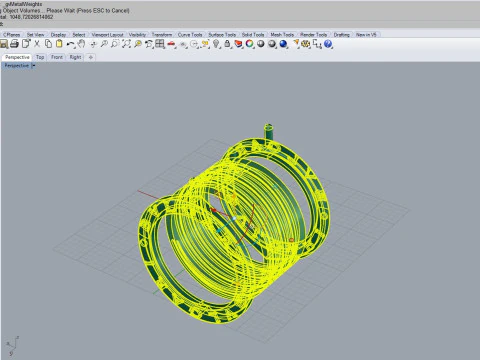Click the yellow dimension tool icon

tap(205, 44)
